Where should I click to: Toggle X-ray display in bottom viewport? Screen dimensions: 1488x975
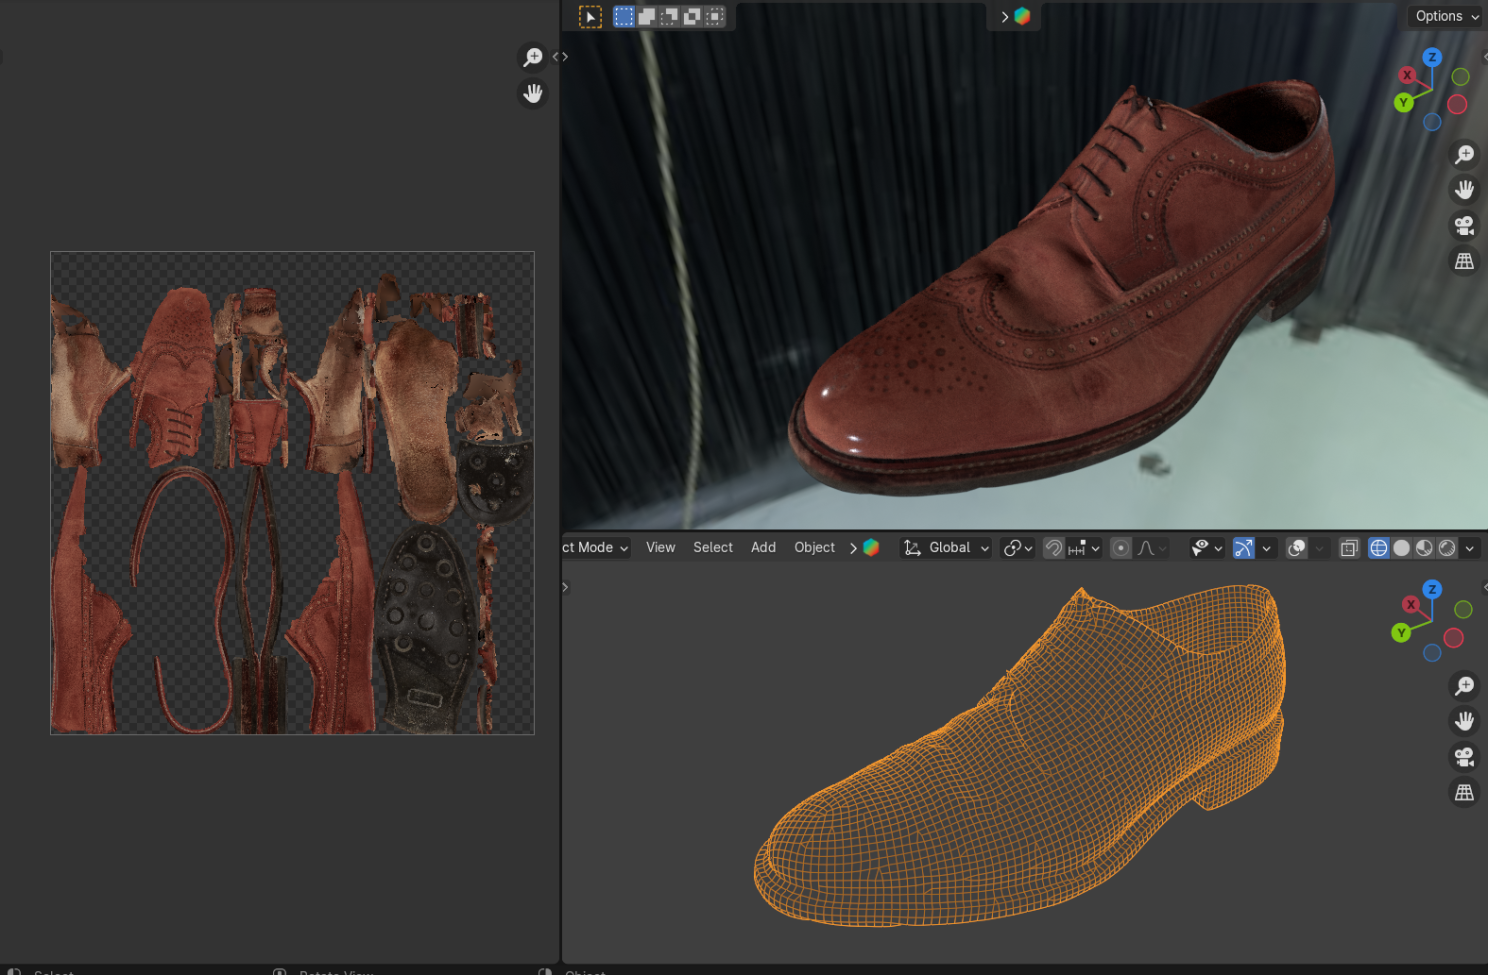pos(1349,548)
